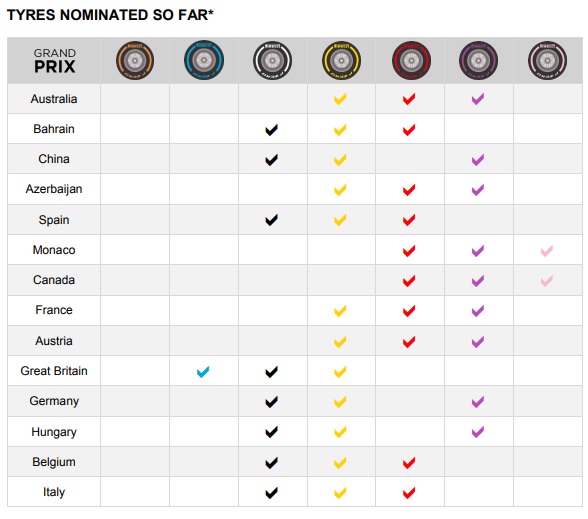Click the red checkmark in Spain row

click(x=409, y=220)
